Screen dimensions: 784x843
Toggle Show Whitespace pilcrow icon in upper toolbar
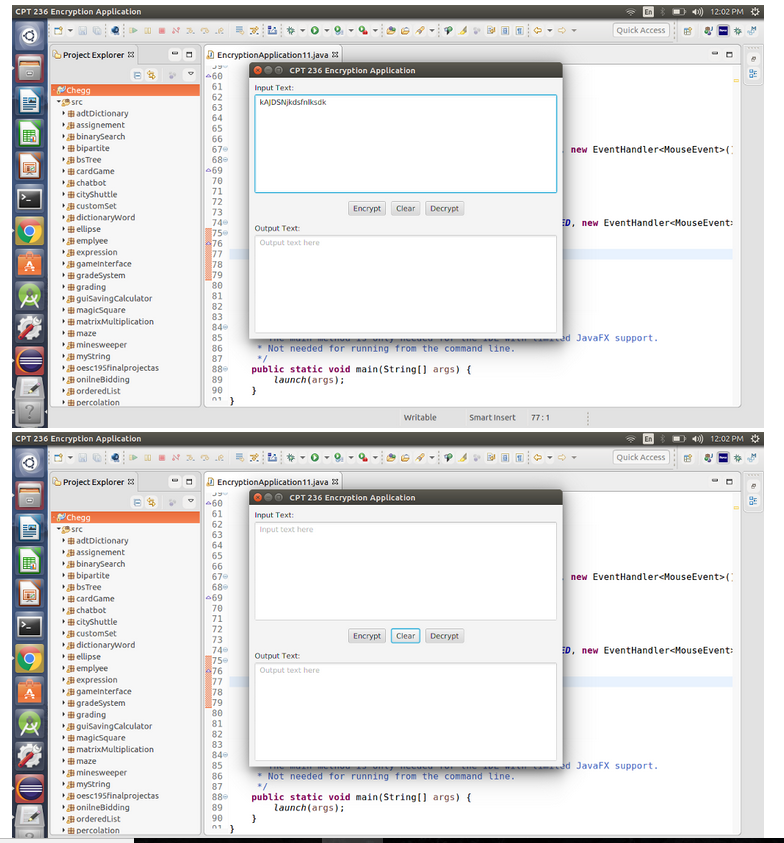519,31
